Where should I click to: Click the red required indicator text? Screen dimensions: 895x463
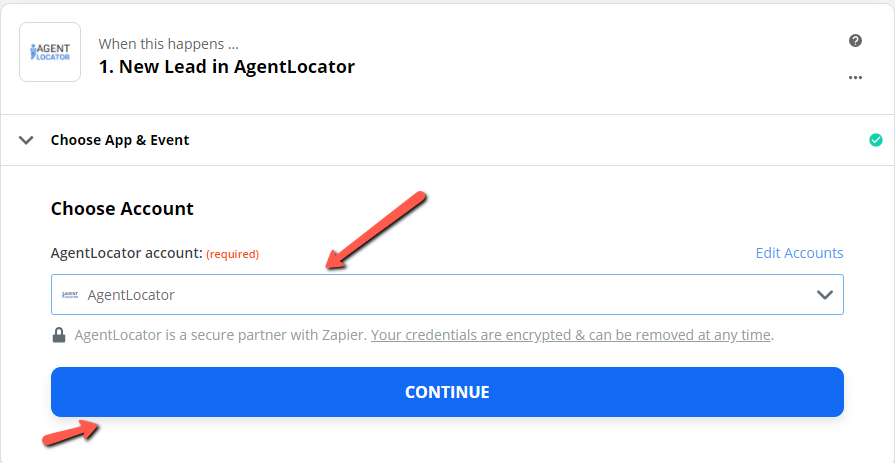coord(232,254)
